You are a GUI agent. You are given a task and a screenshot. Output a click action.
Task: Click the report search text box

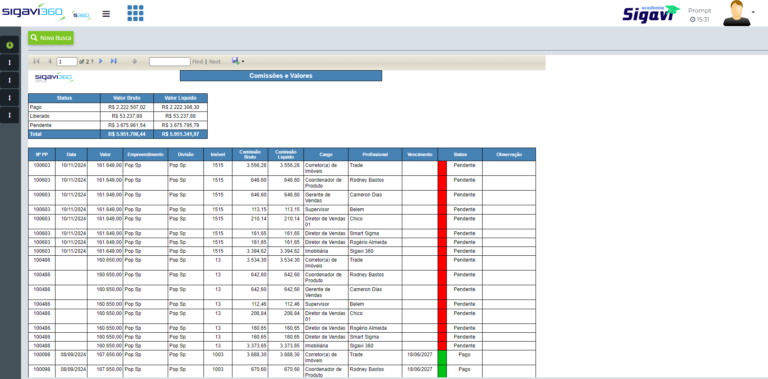169,62
